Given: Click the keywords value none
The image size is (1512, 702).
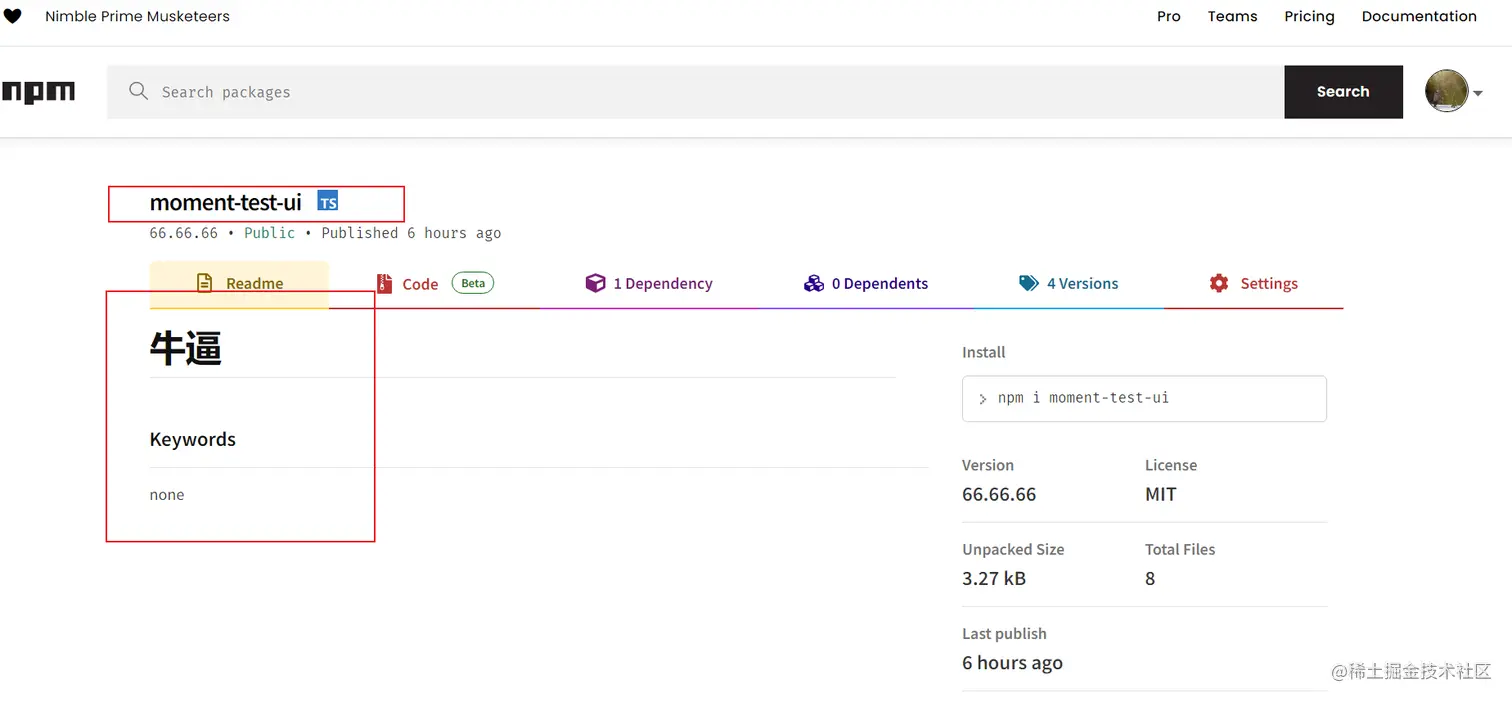Looking at the screenshot, I should [167, 494].
